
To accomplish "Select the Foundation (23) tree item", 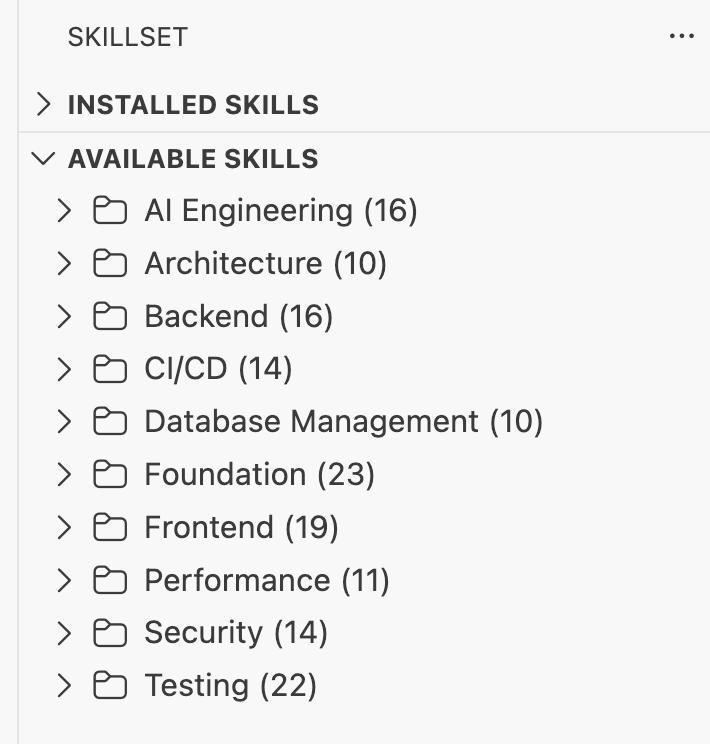I will 259,475.
